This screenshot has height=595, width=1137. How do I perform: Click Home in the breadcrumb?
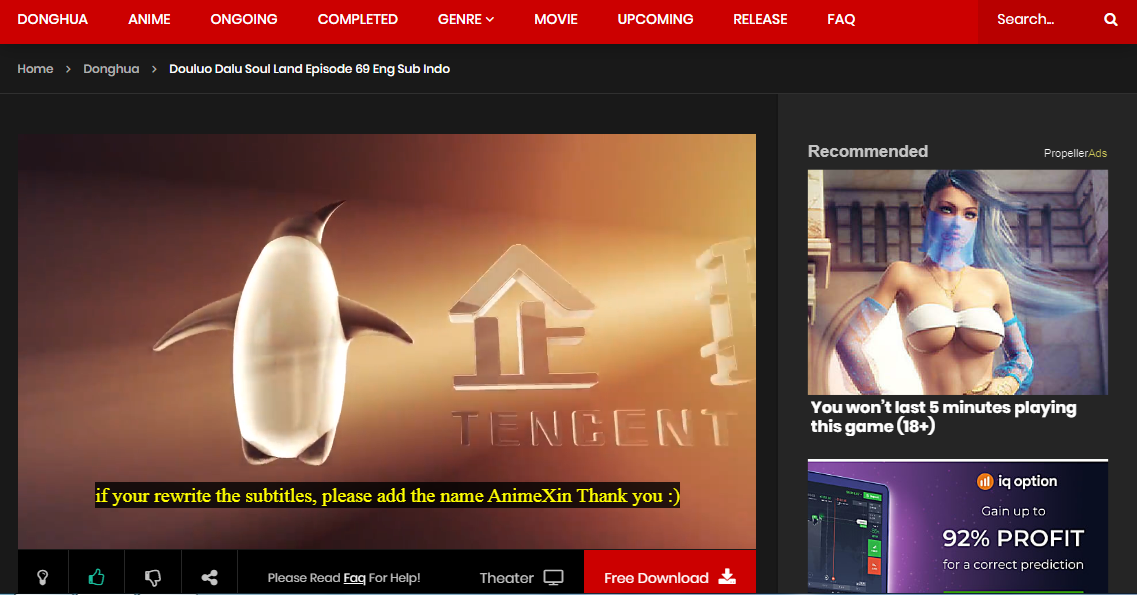point(35,69)
